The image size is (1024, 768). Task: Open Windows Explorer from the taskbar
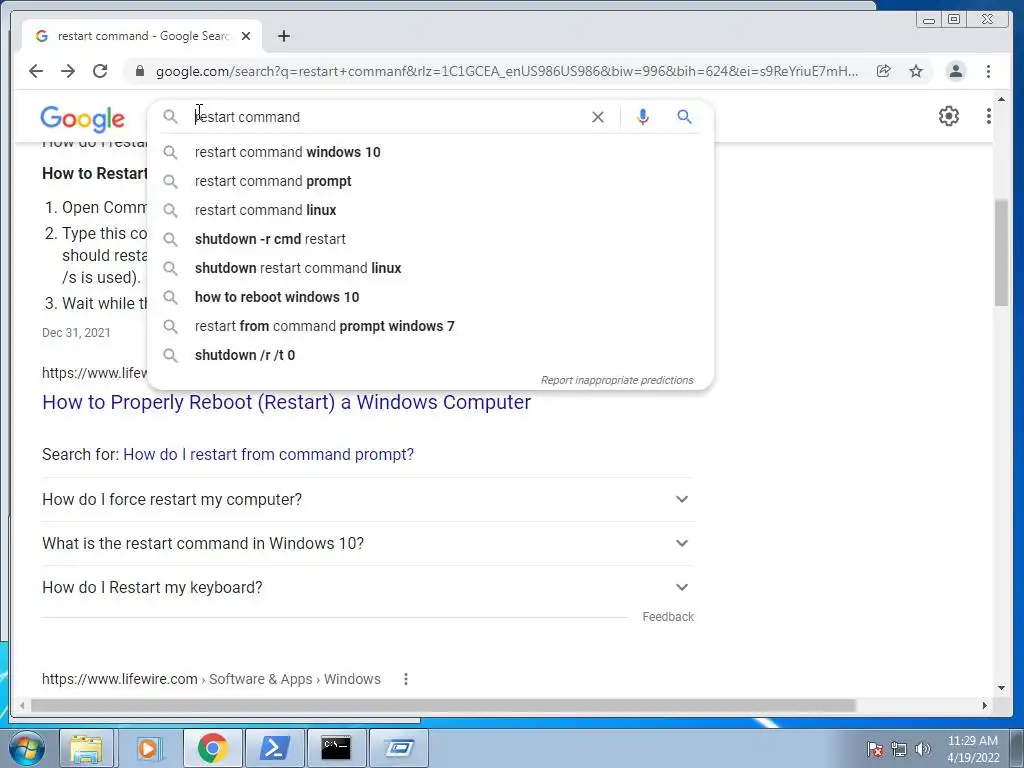coord(86,748)
